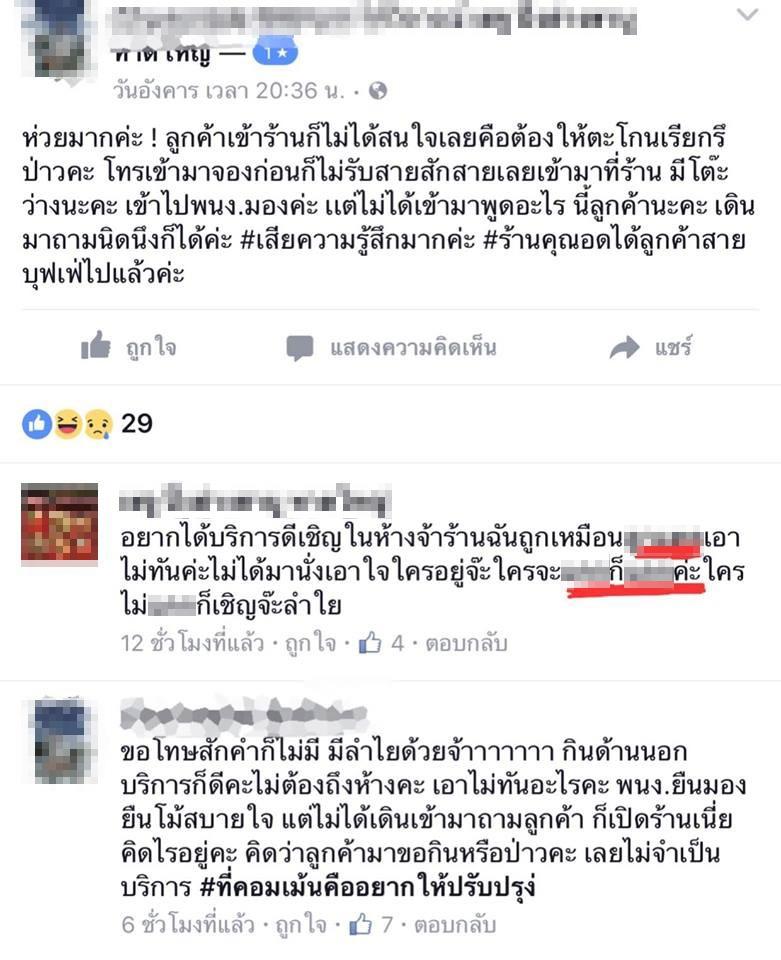781x960 pixels.
Task: Click the thumbs-up icon showing 4 likes
Action: (x=370, y=643)
